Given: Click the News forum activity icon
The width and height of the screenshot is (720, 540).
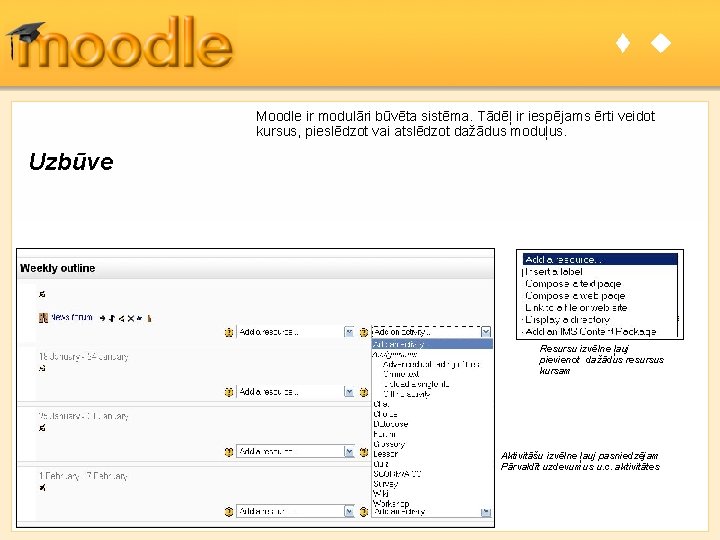Looking at the screenshot, I should point(43,318).
